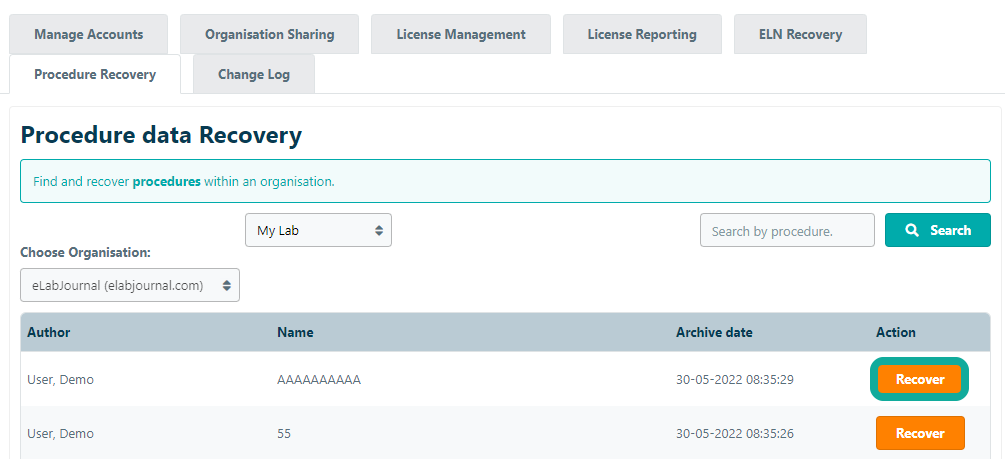
Task: Select the archive date 30-05-2022 08:35:26
Action: pyautogui.click(x=735, y=433)
